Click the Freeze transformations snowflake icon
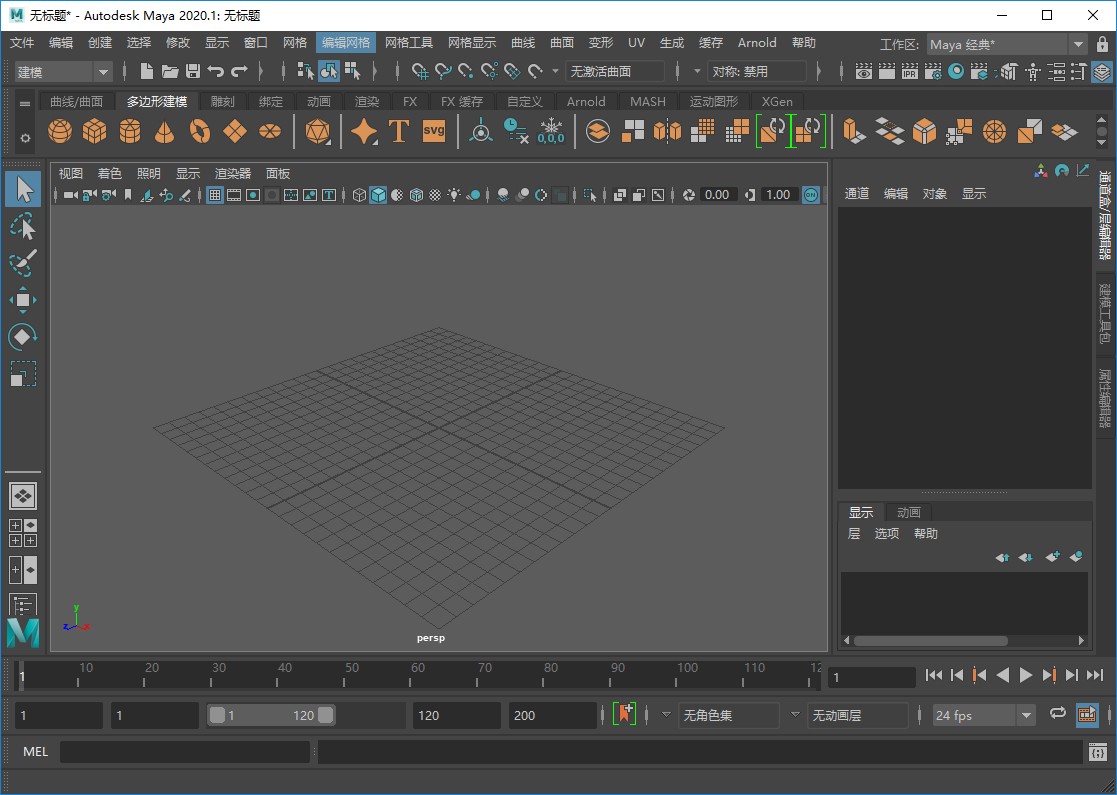Screen dimensions: 1117x795 551,131
